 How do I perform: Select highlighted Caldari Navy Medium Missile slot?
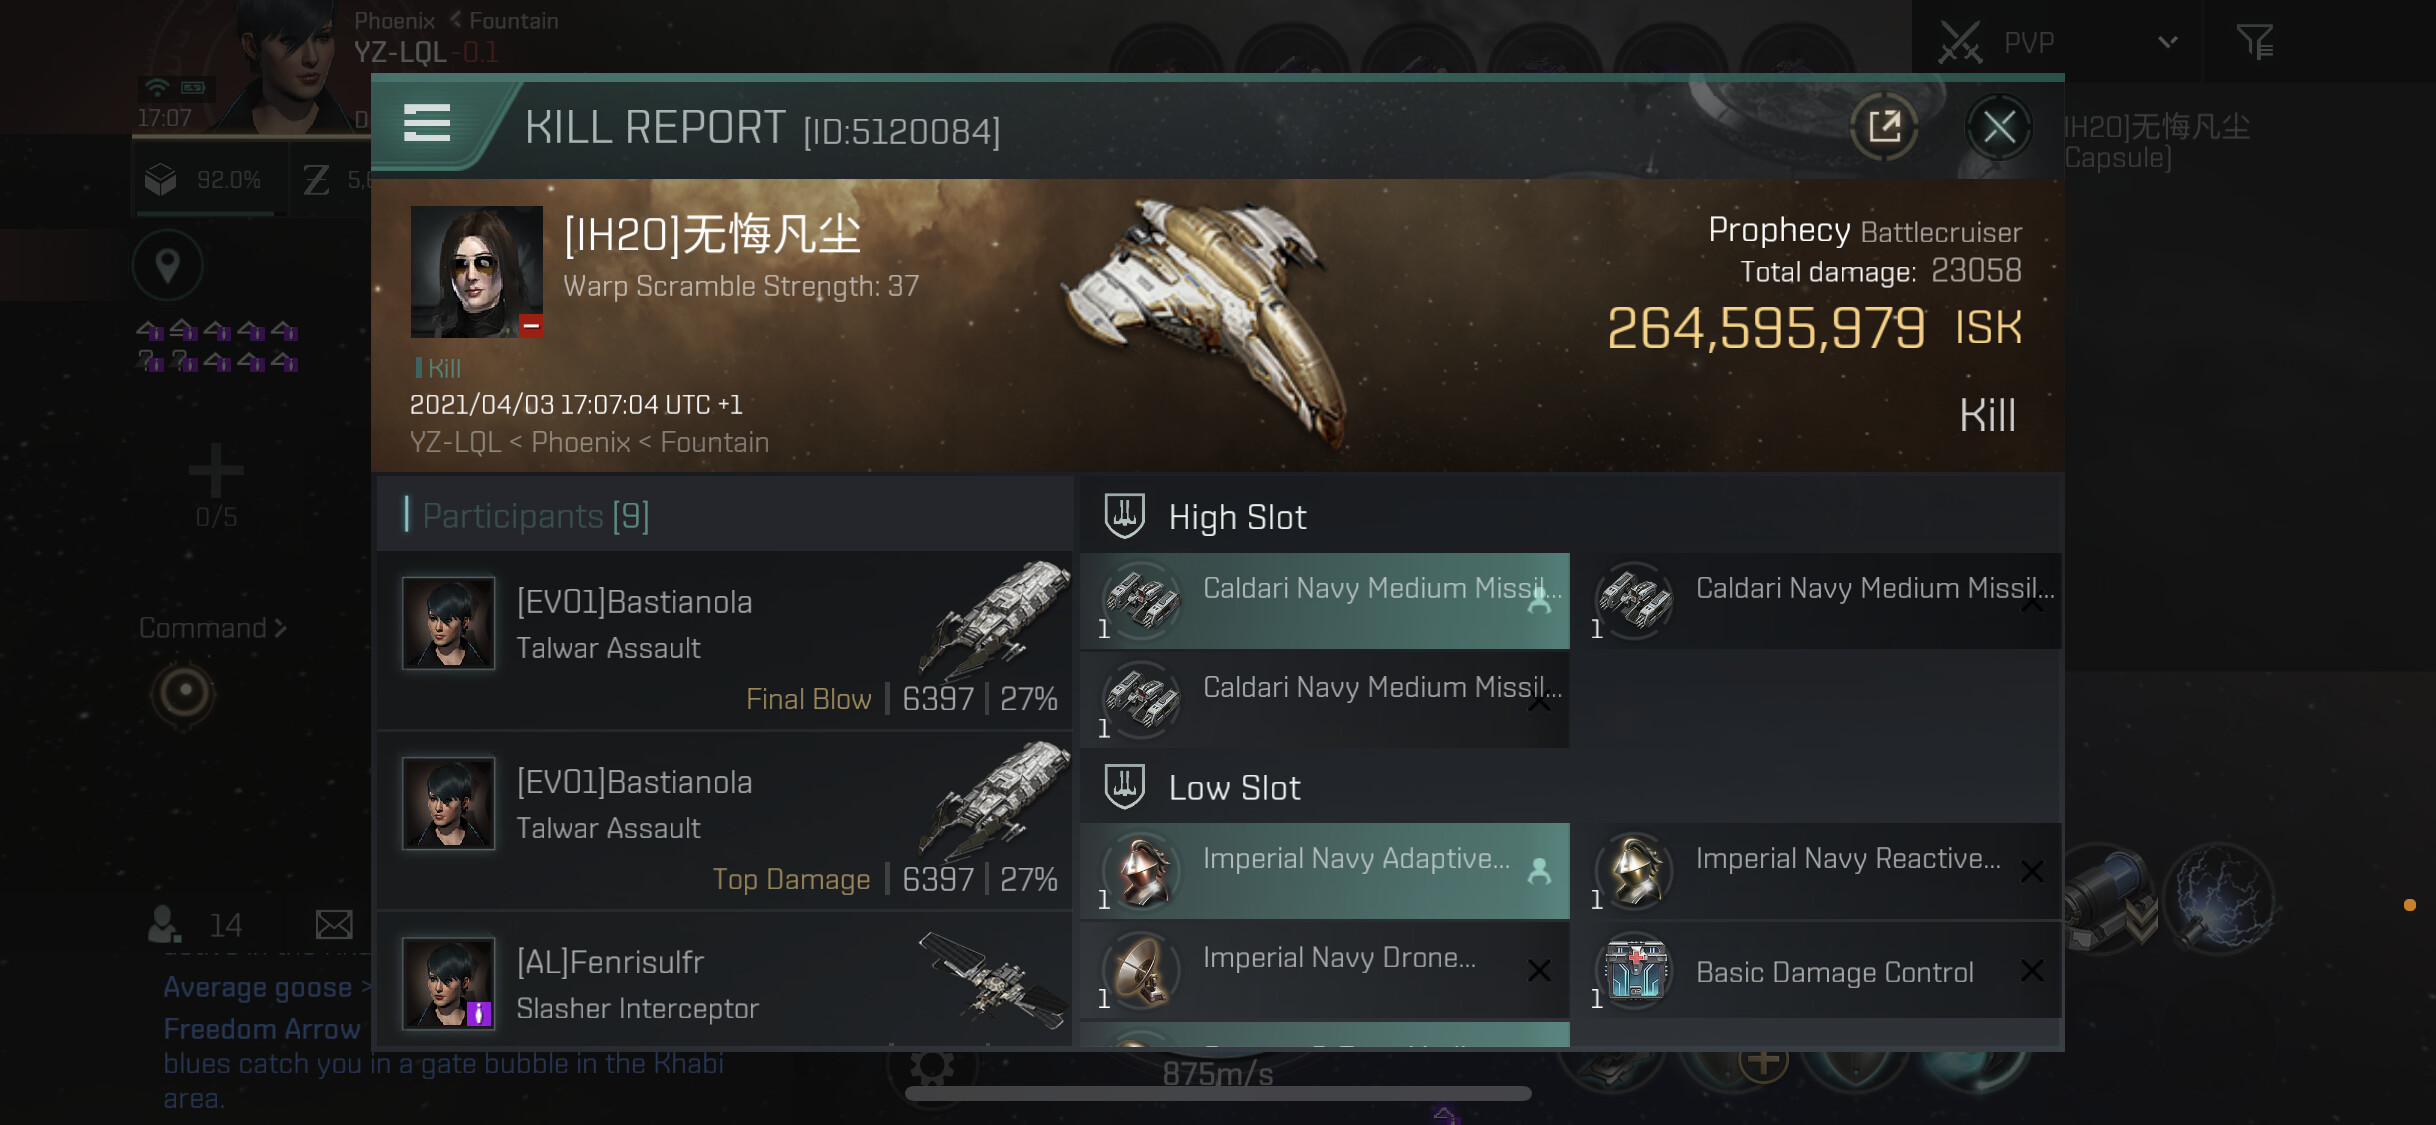(x=1325, y=600)
